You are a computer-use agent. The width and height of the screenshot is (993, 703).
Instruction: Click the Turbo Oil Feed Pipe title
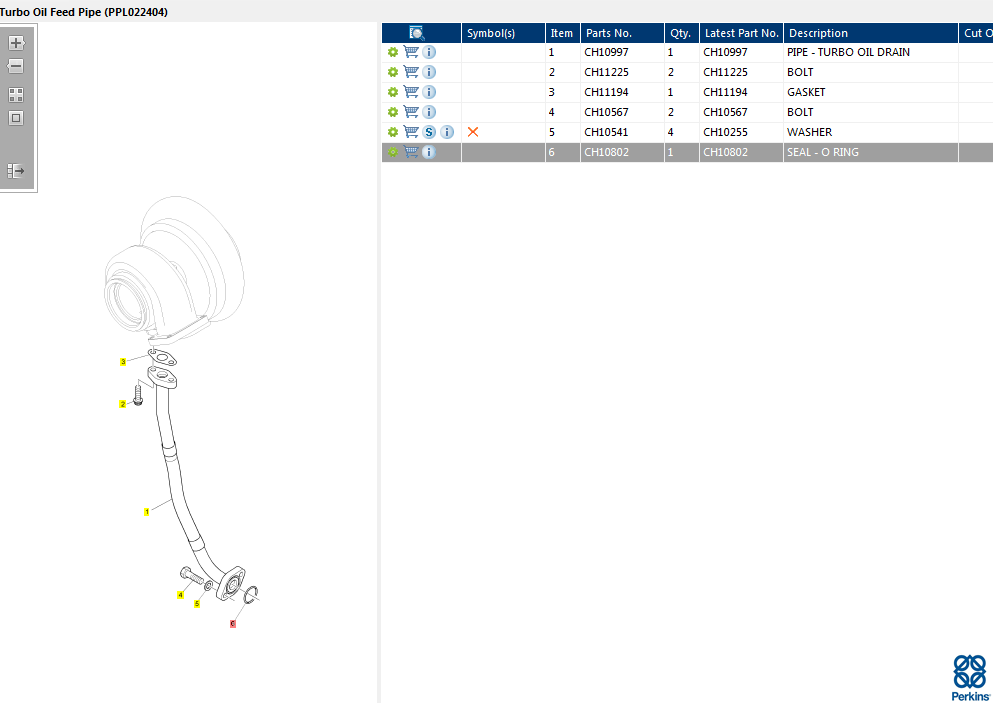(x=84, y=12)
